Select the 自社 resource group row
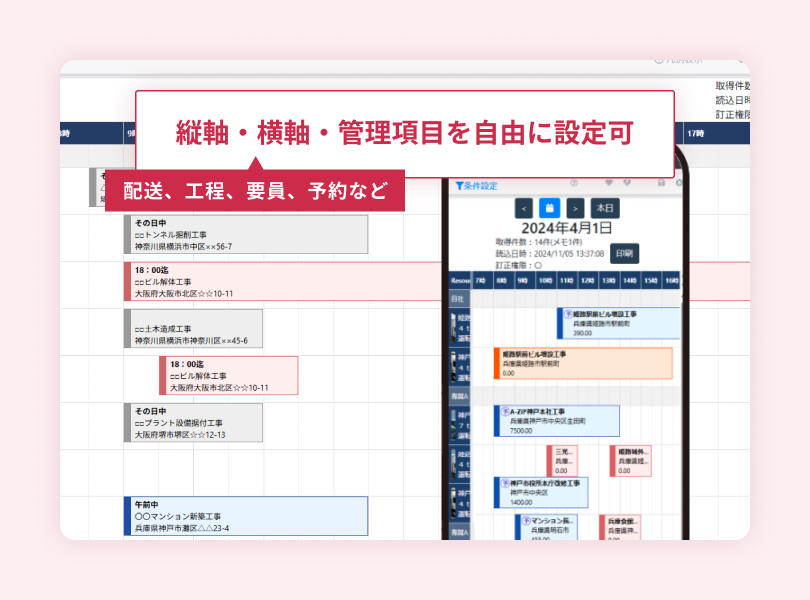This screenshot has width=810, height=600. 457,299
